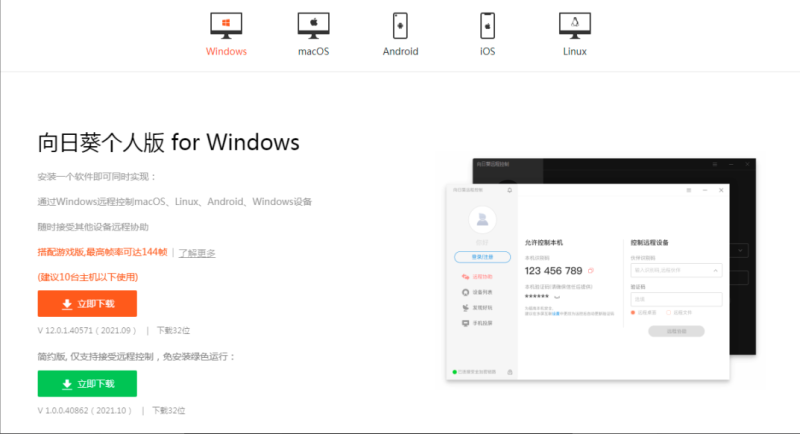Select 发现好玩 sidebar item in the preview
The height and width of the screenshot is (434, 800).
[x=478, y=308]
